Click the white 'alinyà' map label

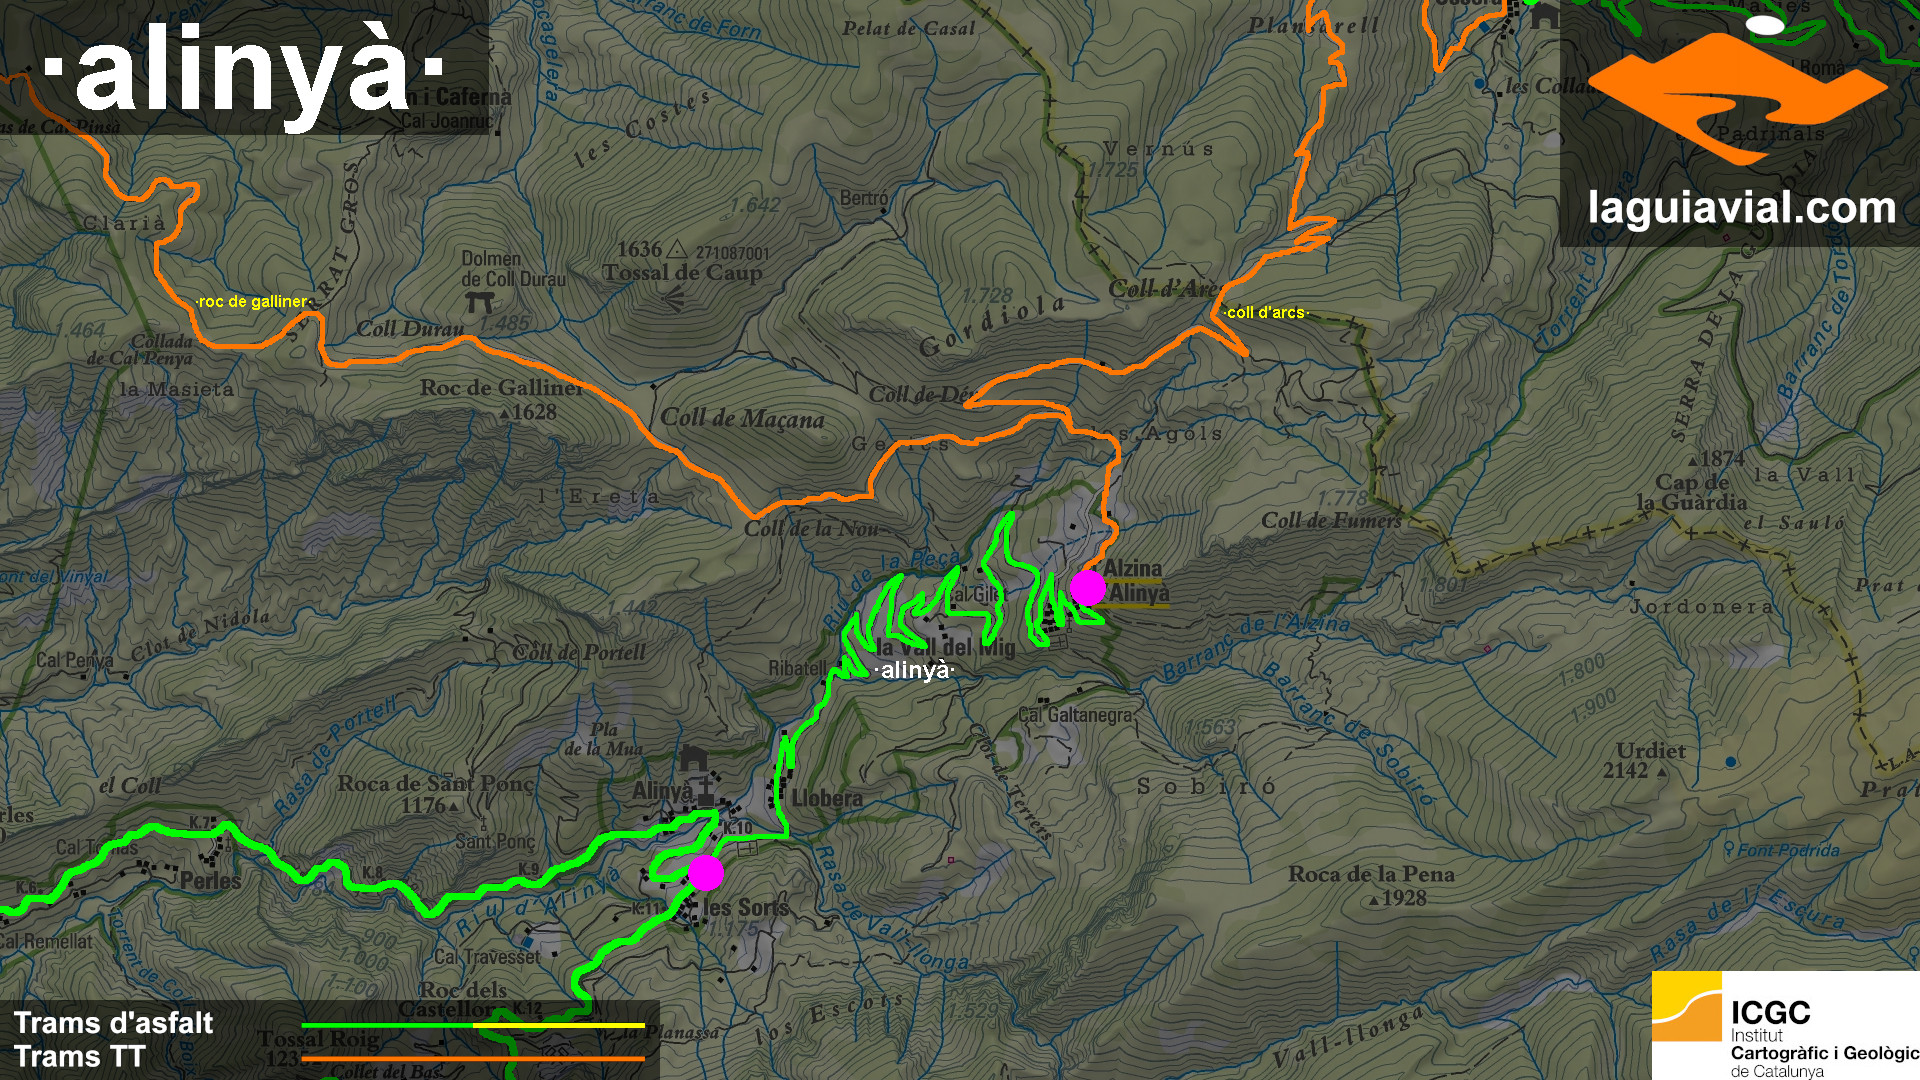[913, 671]
